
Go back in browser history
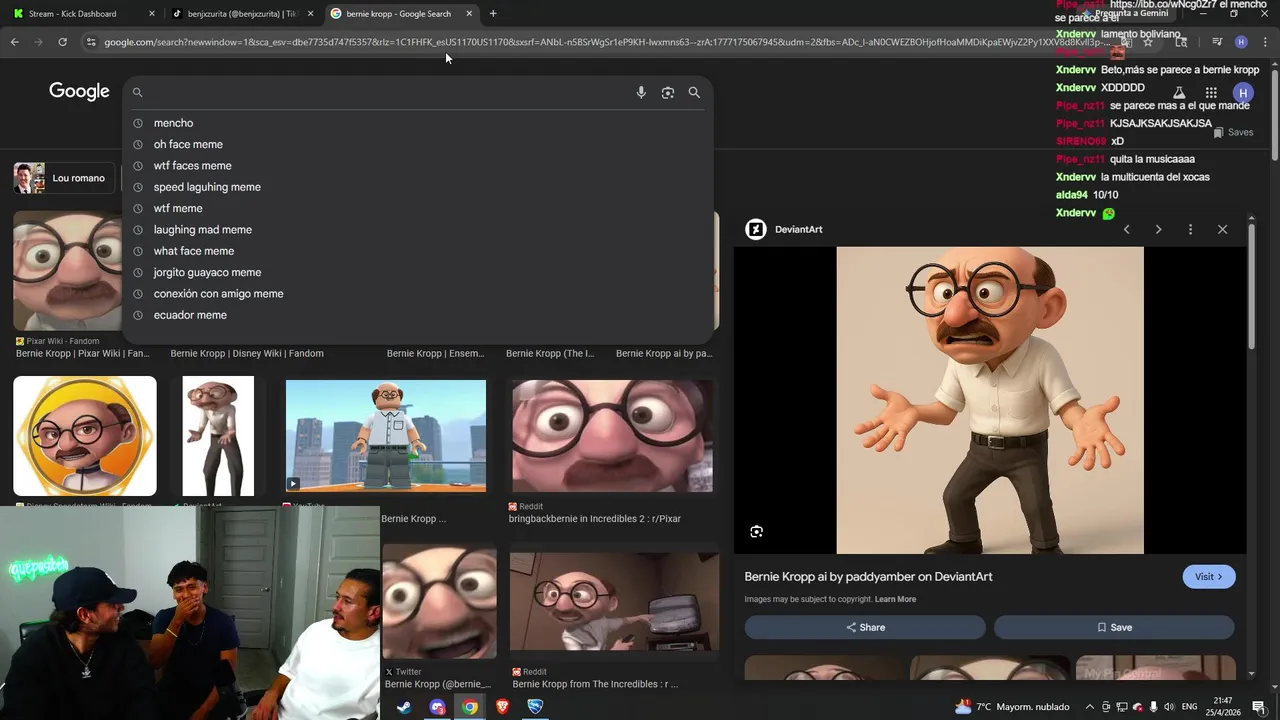(14, 42)
